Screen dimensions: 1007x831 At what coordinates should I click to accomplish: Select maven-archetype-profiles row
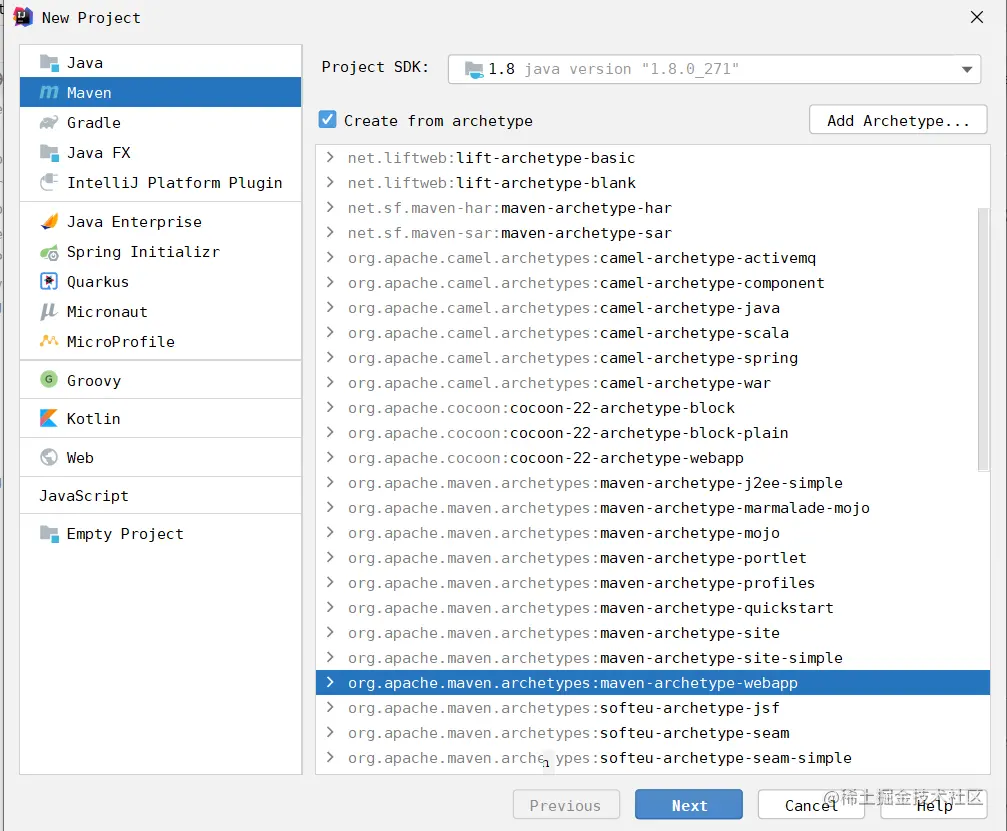652,582
